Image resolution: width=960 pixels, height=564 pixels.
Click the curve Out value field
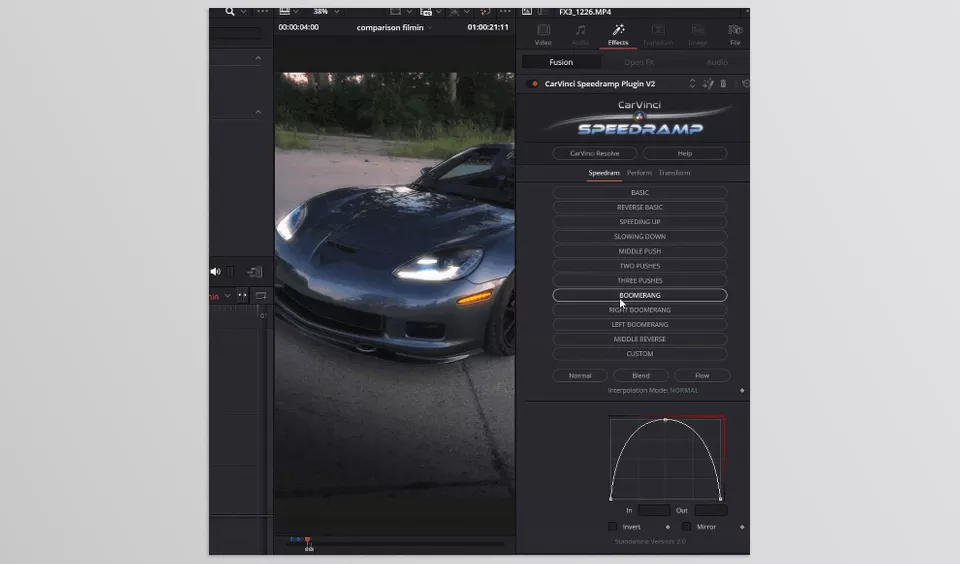pyautogui.click(x=711, y=510)
